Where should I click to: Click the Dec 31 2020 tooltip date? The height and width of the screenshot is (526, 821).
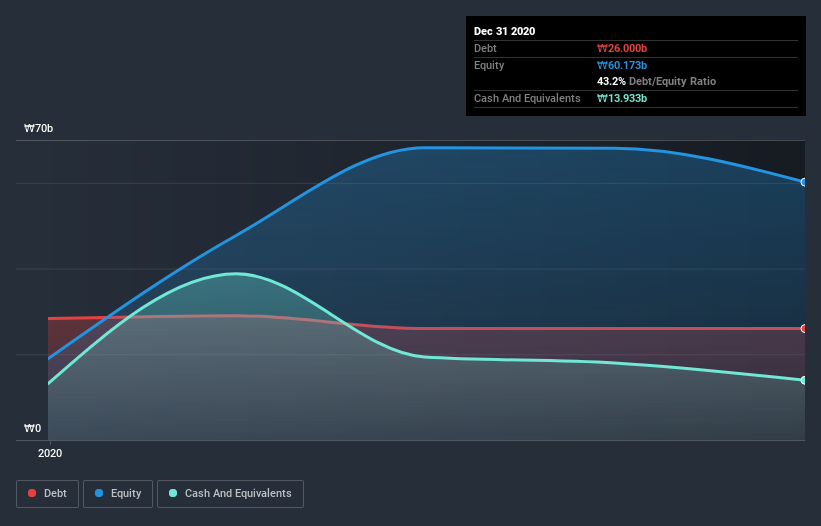point(504,31)
